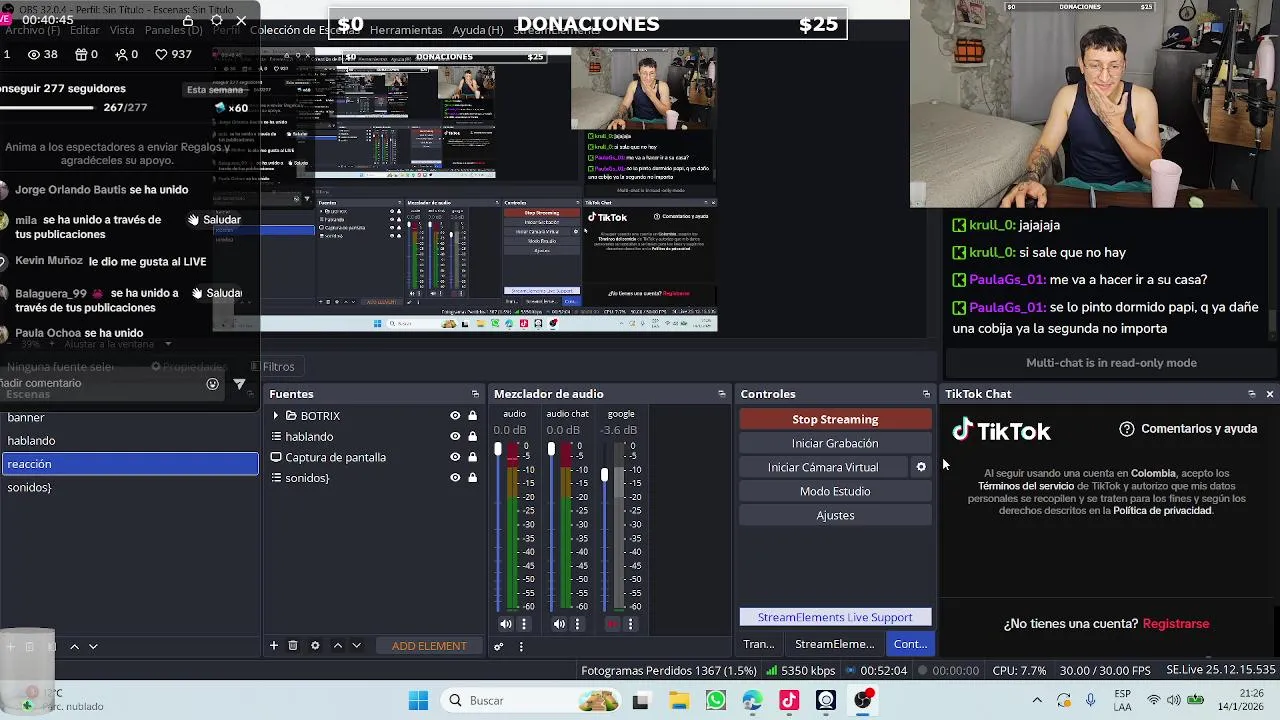
Task: Unmute the google channel speaker icon
Action: coord(612,624)
